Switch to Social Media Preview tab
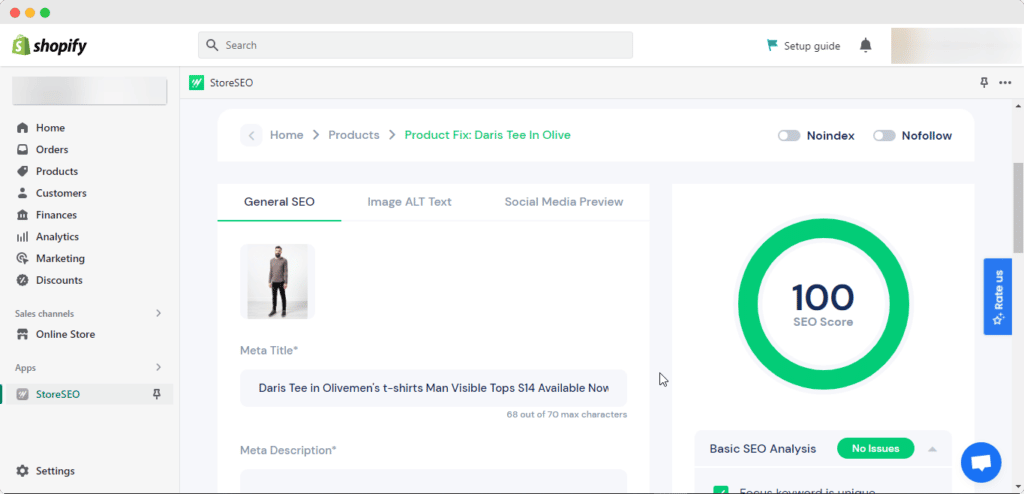This screenshot has width=1024, height=494. [564, 202]
